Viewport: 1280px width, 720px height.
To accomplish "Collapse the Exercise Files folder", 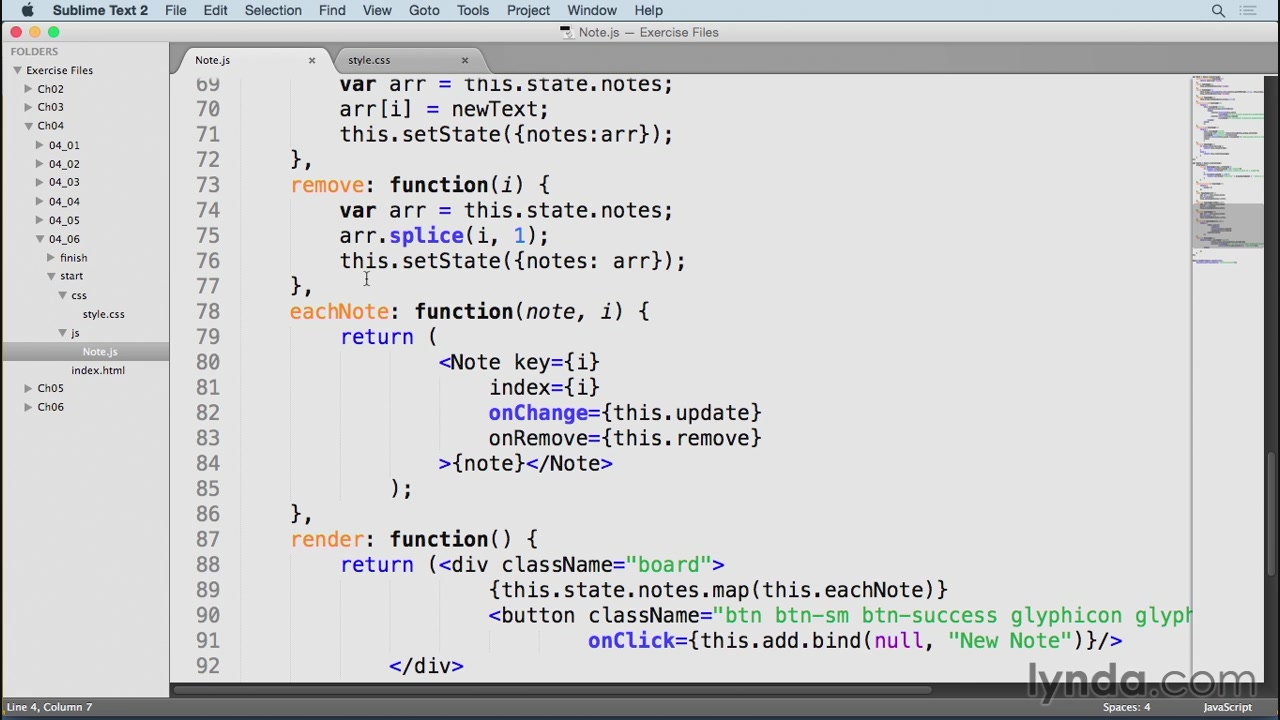I will point(17,70).
